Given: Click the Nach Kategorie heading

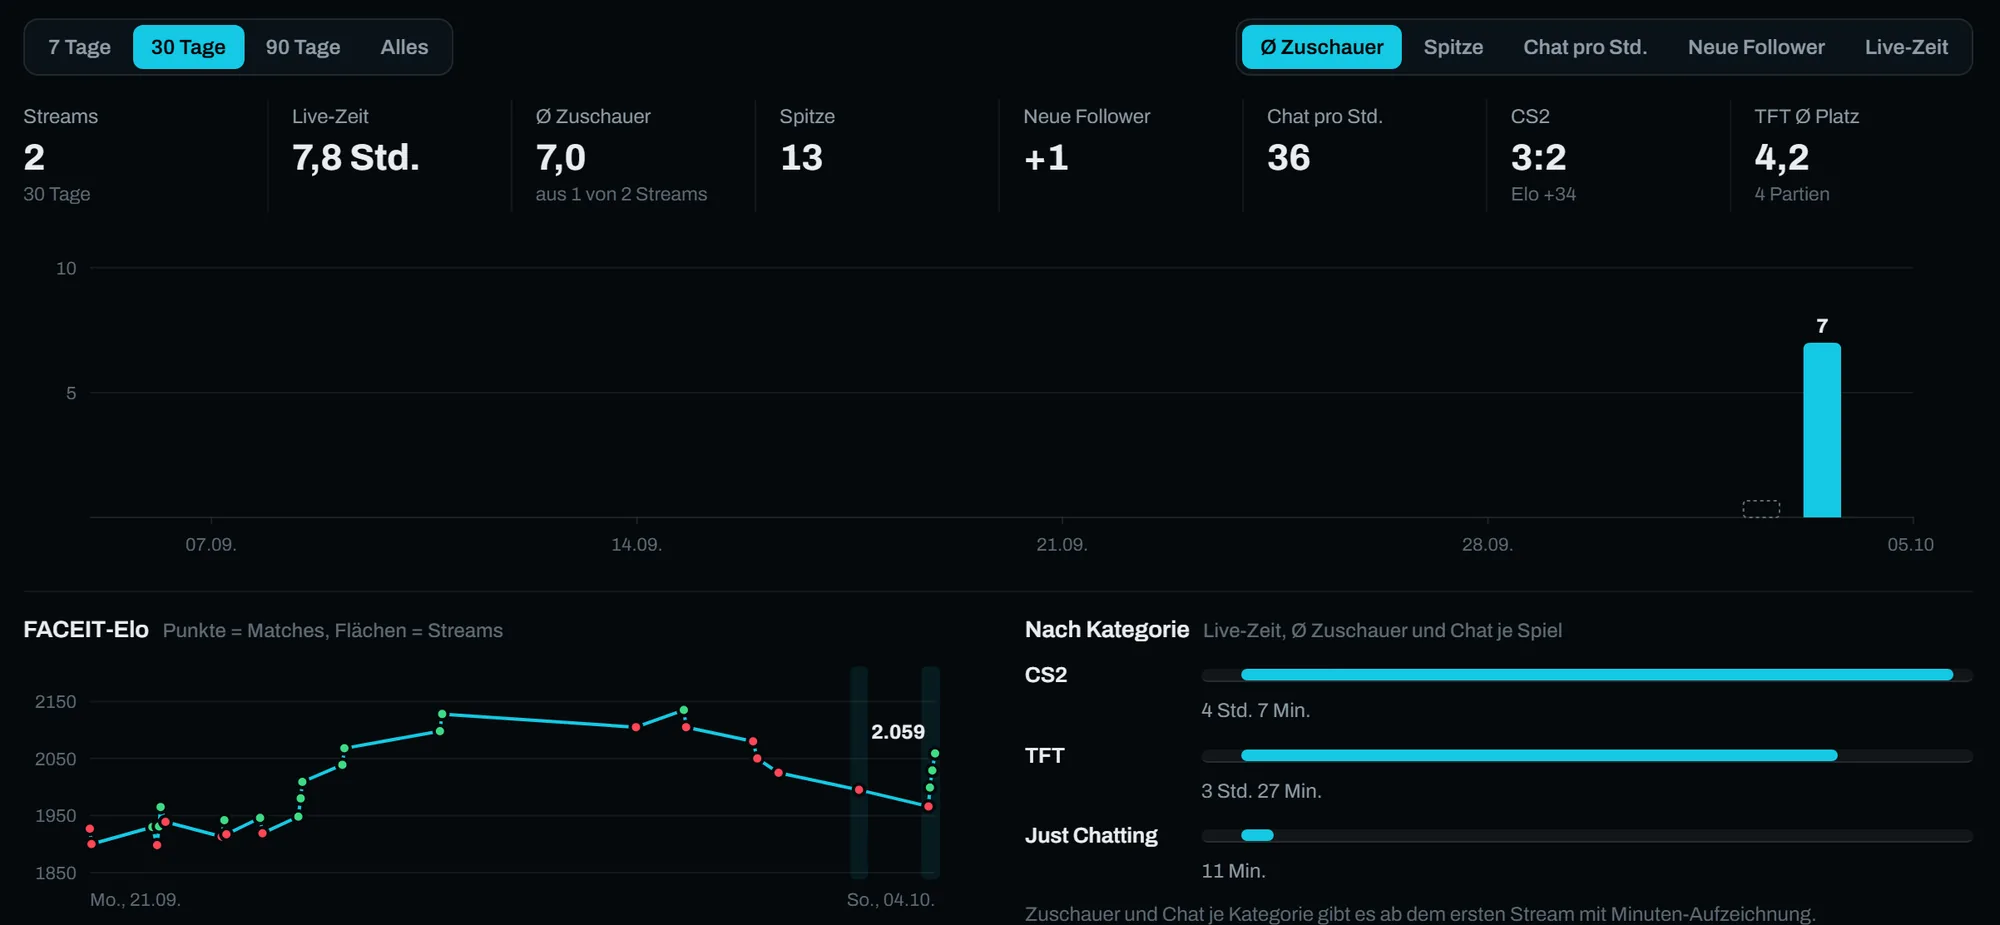Looking at the screenshot, I should point(1107,630).
